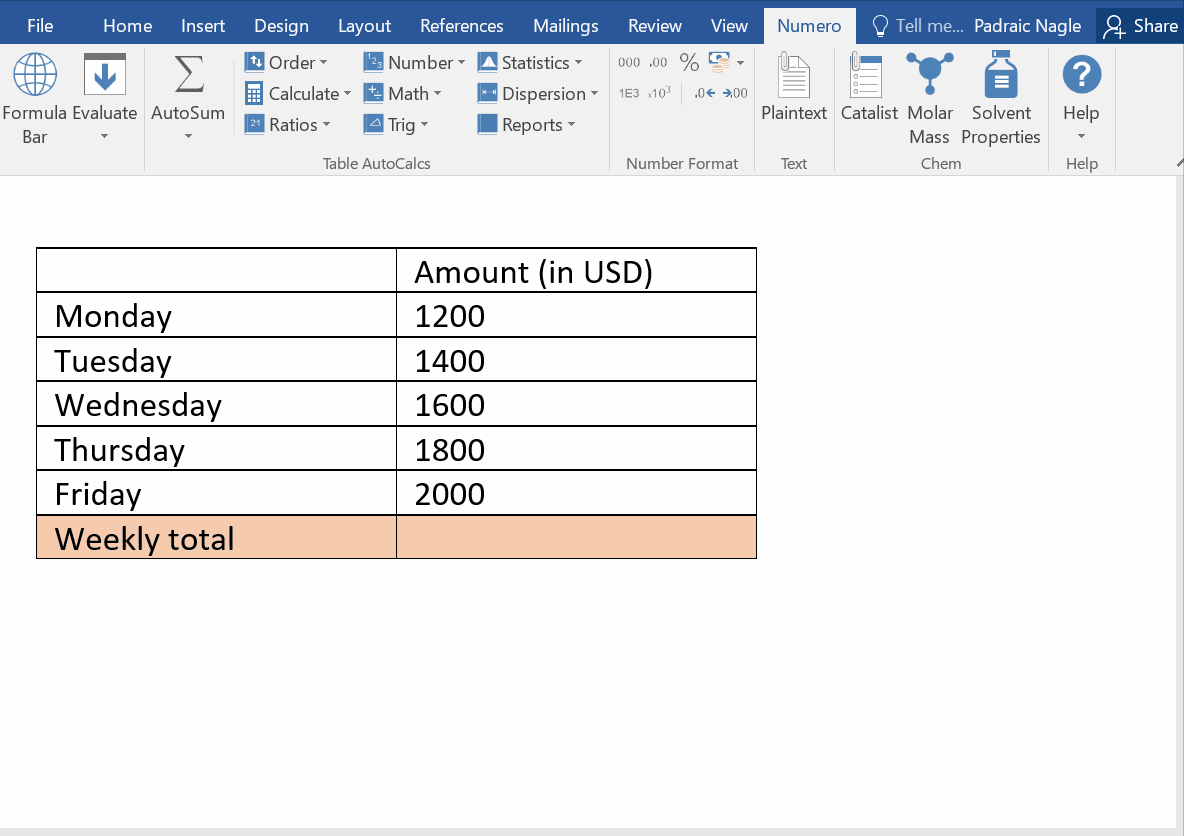Click the Tell me search box
The width and height of the screenshot is (1184, 836).
pos(918,26)
